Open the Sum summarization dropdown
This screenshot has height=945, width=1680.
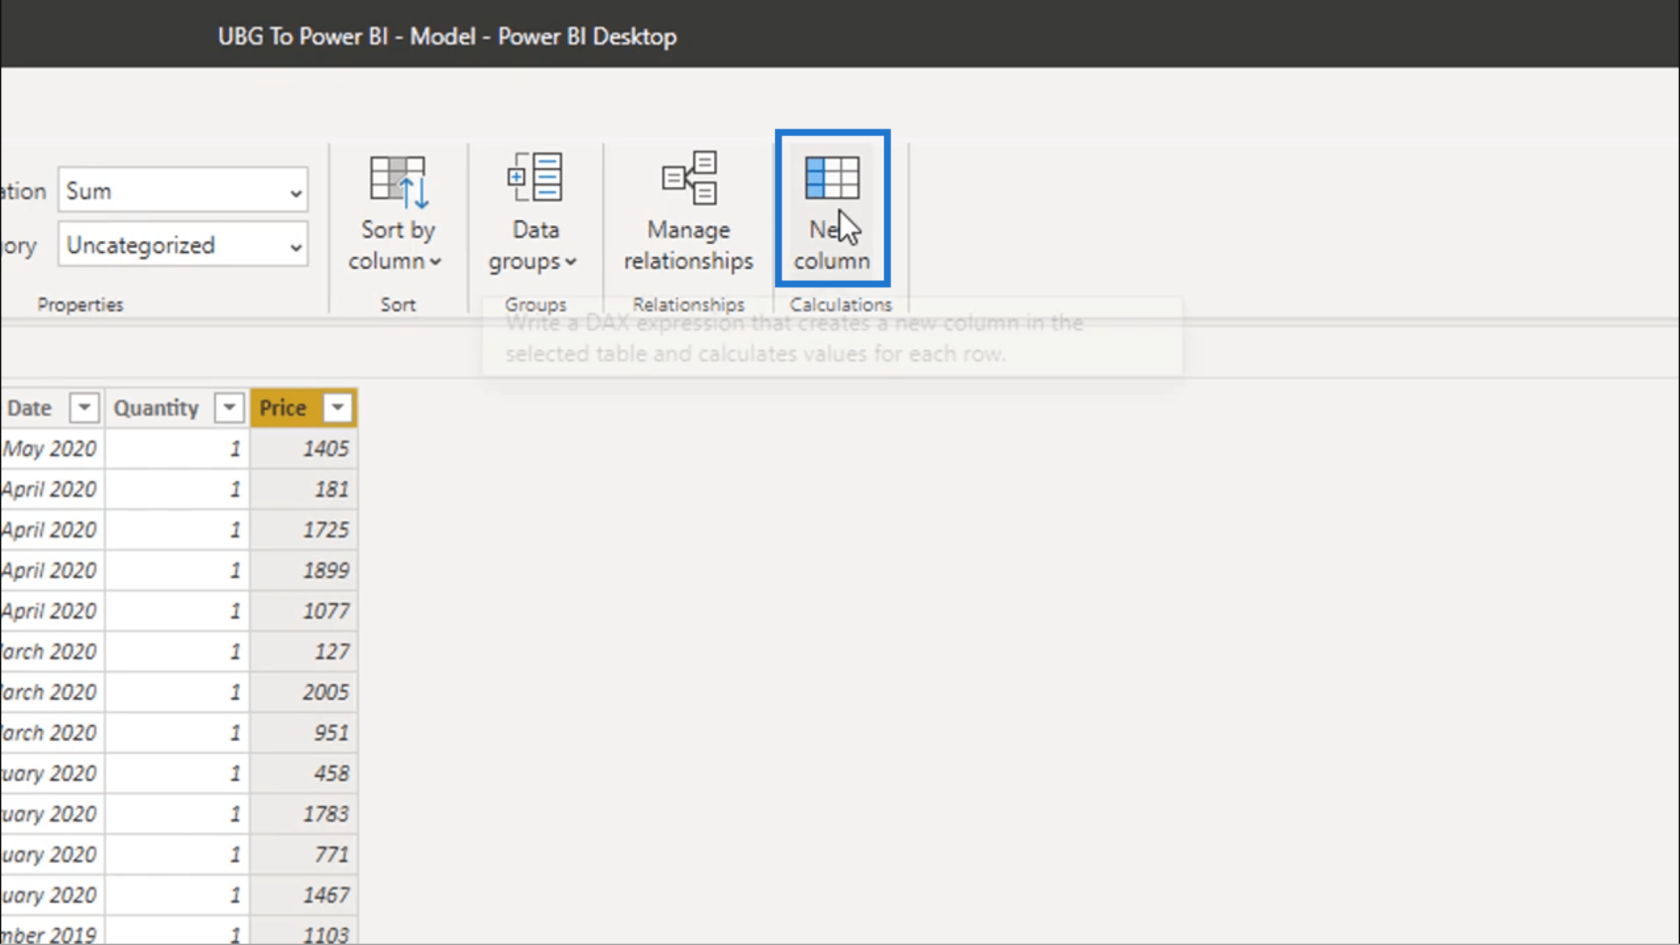coord(183,191)
